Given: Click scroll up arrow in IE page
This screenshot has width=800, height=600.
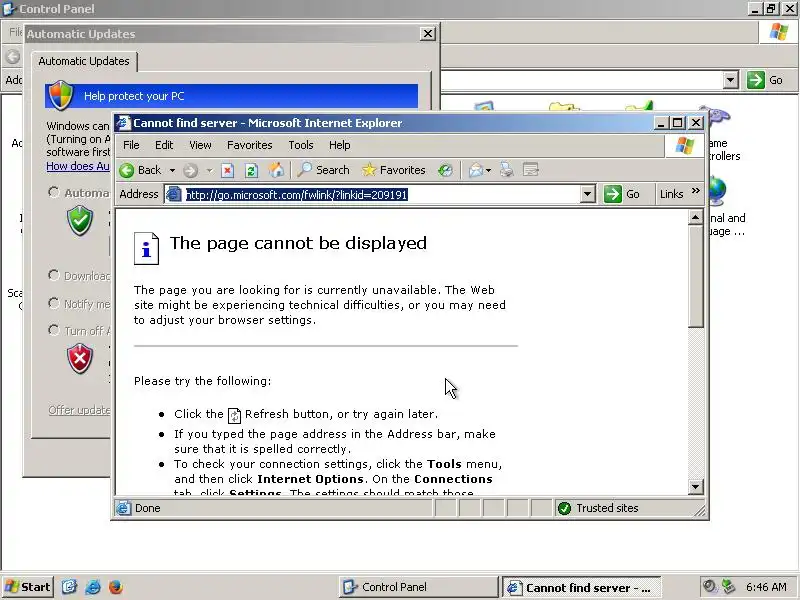Looking at the screenshot, I should tap(695, 218).
